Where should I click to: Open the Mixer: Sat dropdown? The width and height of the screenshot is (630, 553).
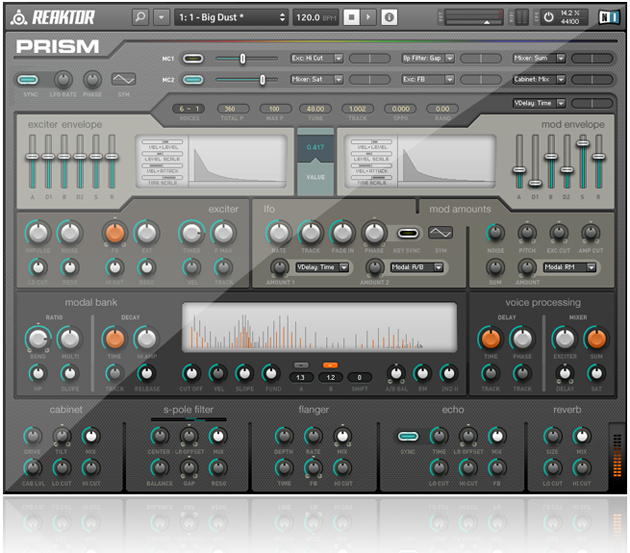pyautogui.click(x=317, y=79)
